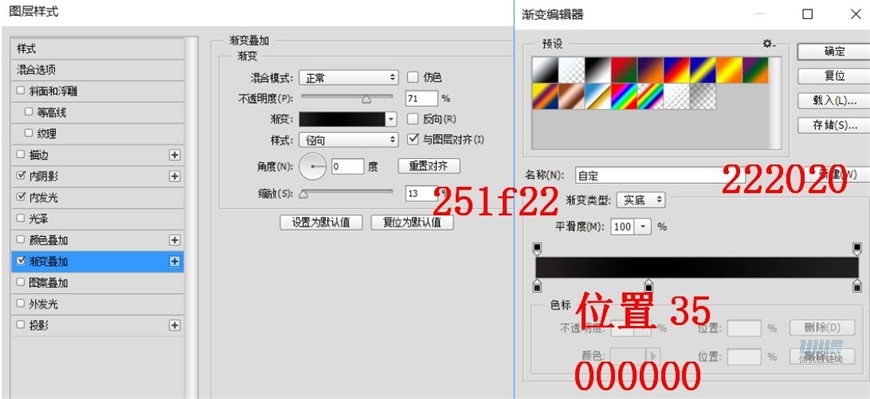Open the 渐变类型 dropdown showing 实底
The height and width of the screenshot is (399, 870).
point(641,200)
